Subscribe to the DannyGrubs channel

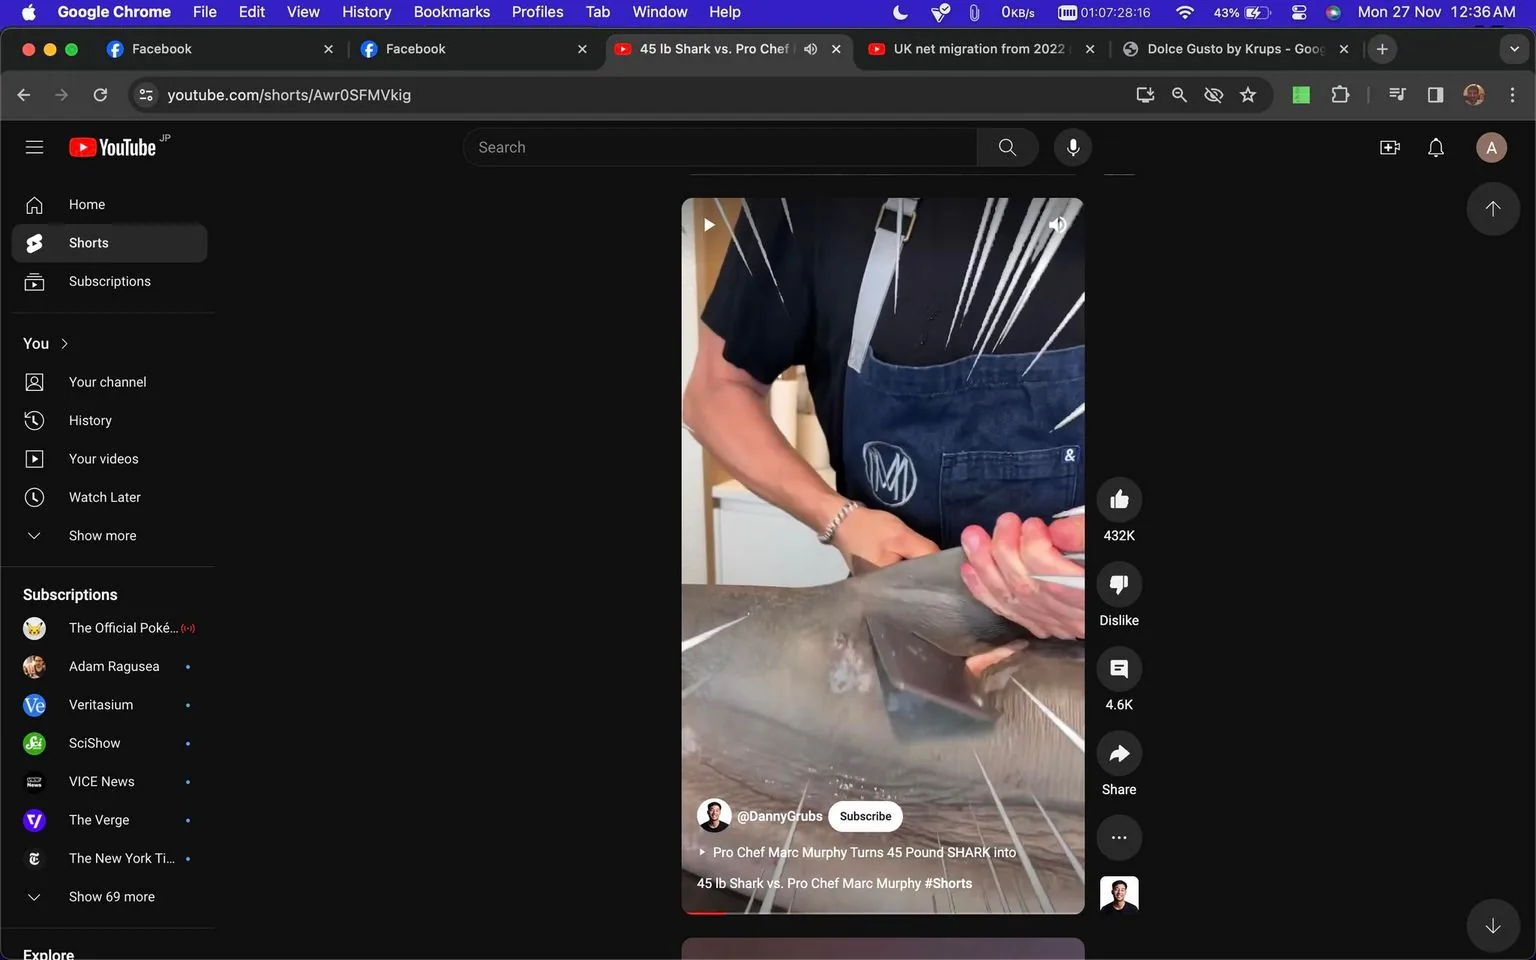click(x=864, y=816)
